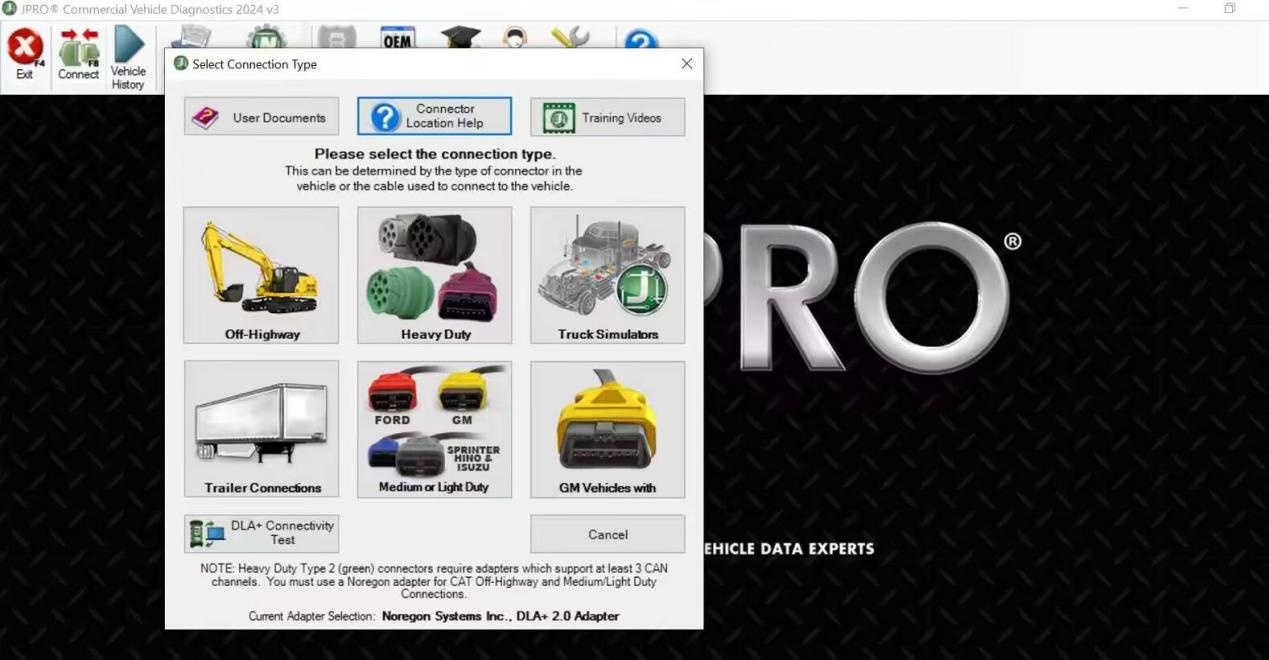Click the green gear icon in toolbar
Screen dimensions: 1269x660
coord(266,37)
